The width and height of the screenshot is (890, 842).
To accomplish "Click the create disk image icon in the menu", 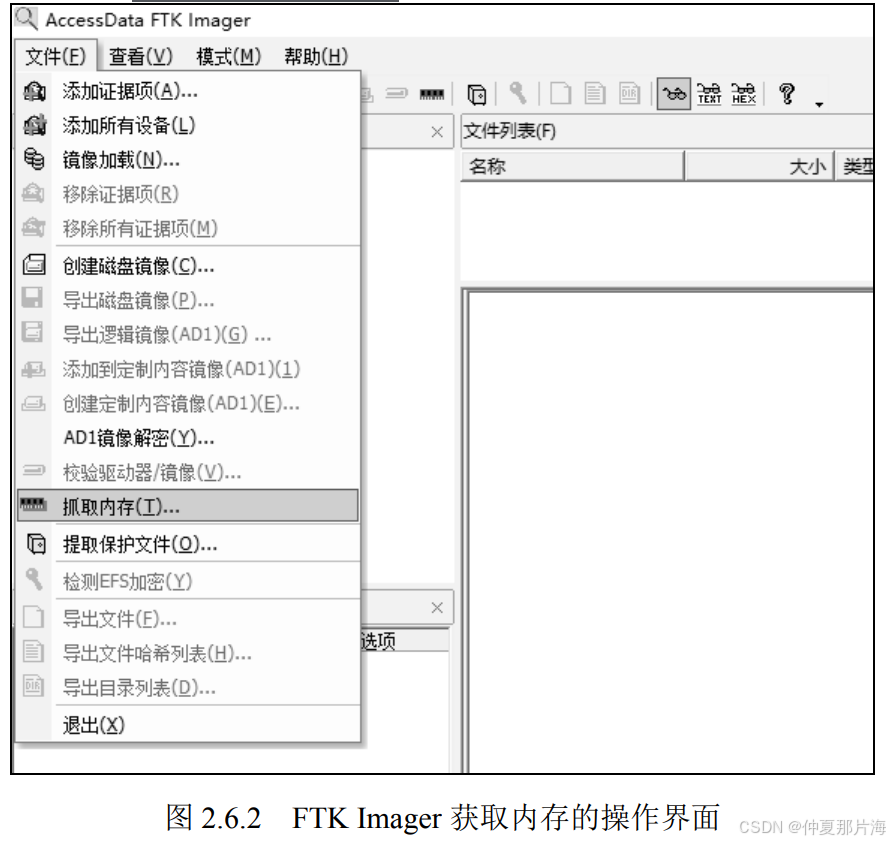I will coord(34,265).
